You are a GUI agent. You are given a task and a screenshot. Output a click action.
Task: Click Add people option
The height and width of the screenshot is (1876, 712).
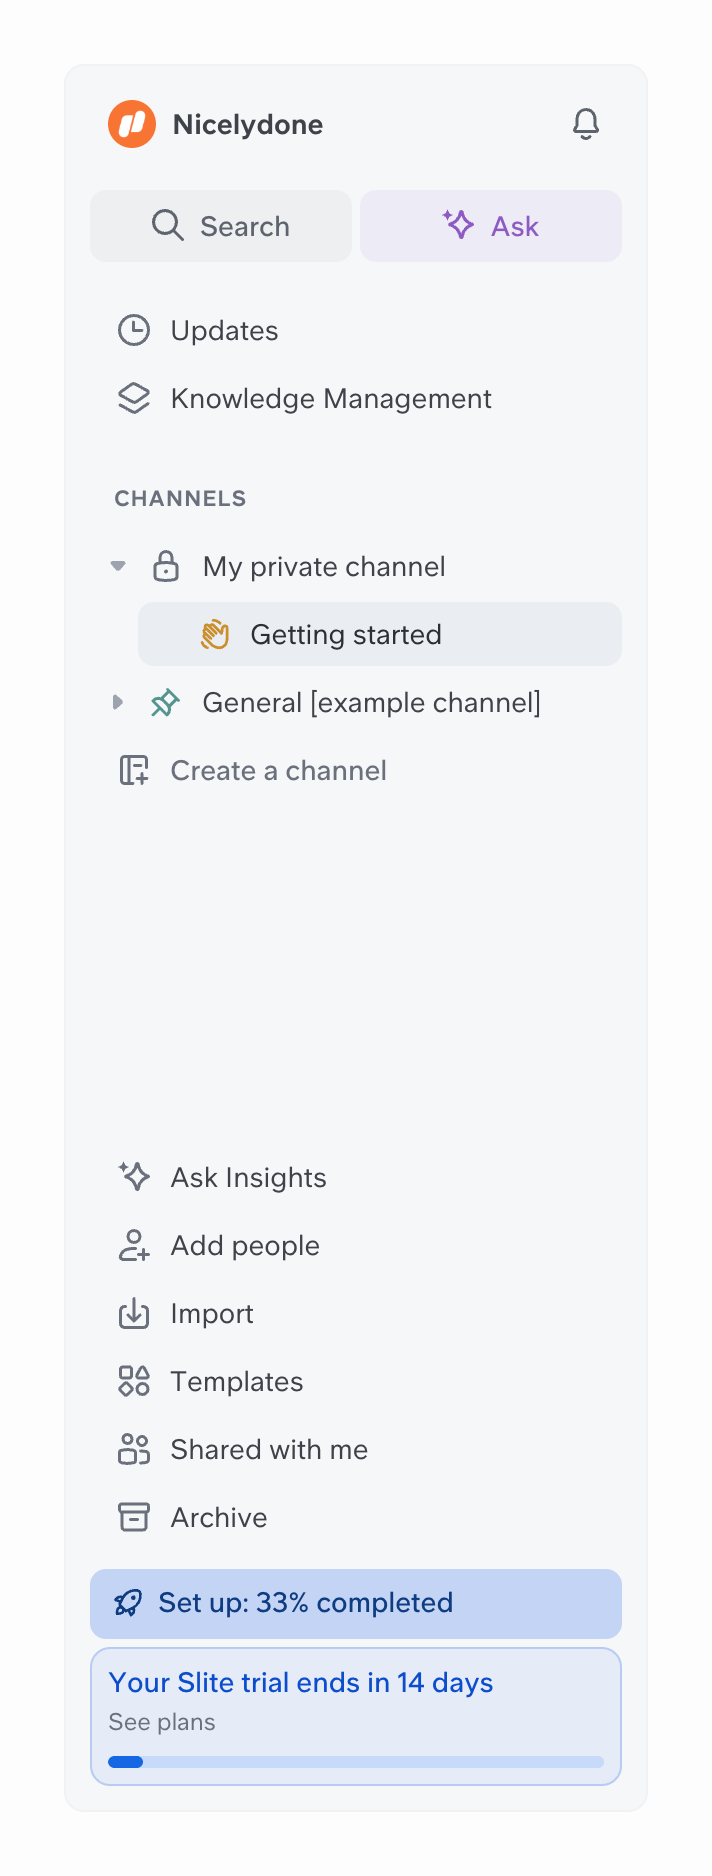point(245,1245)
